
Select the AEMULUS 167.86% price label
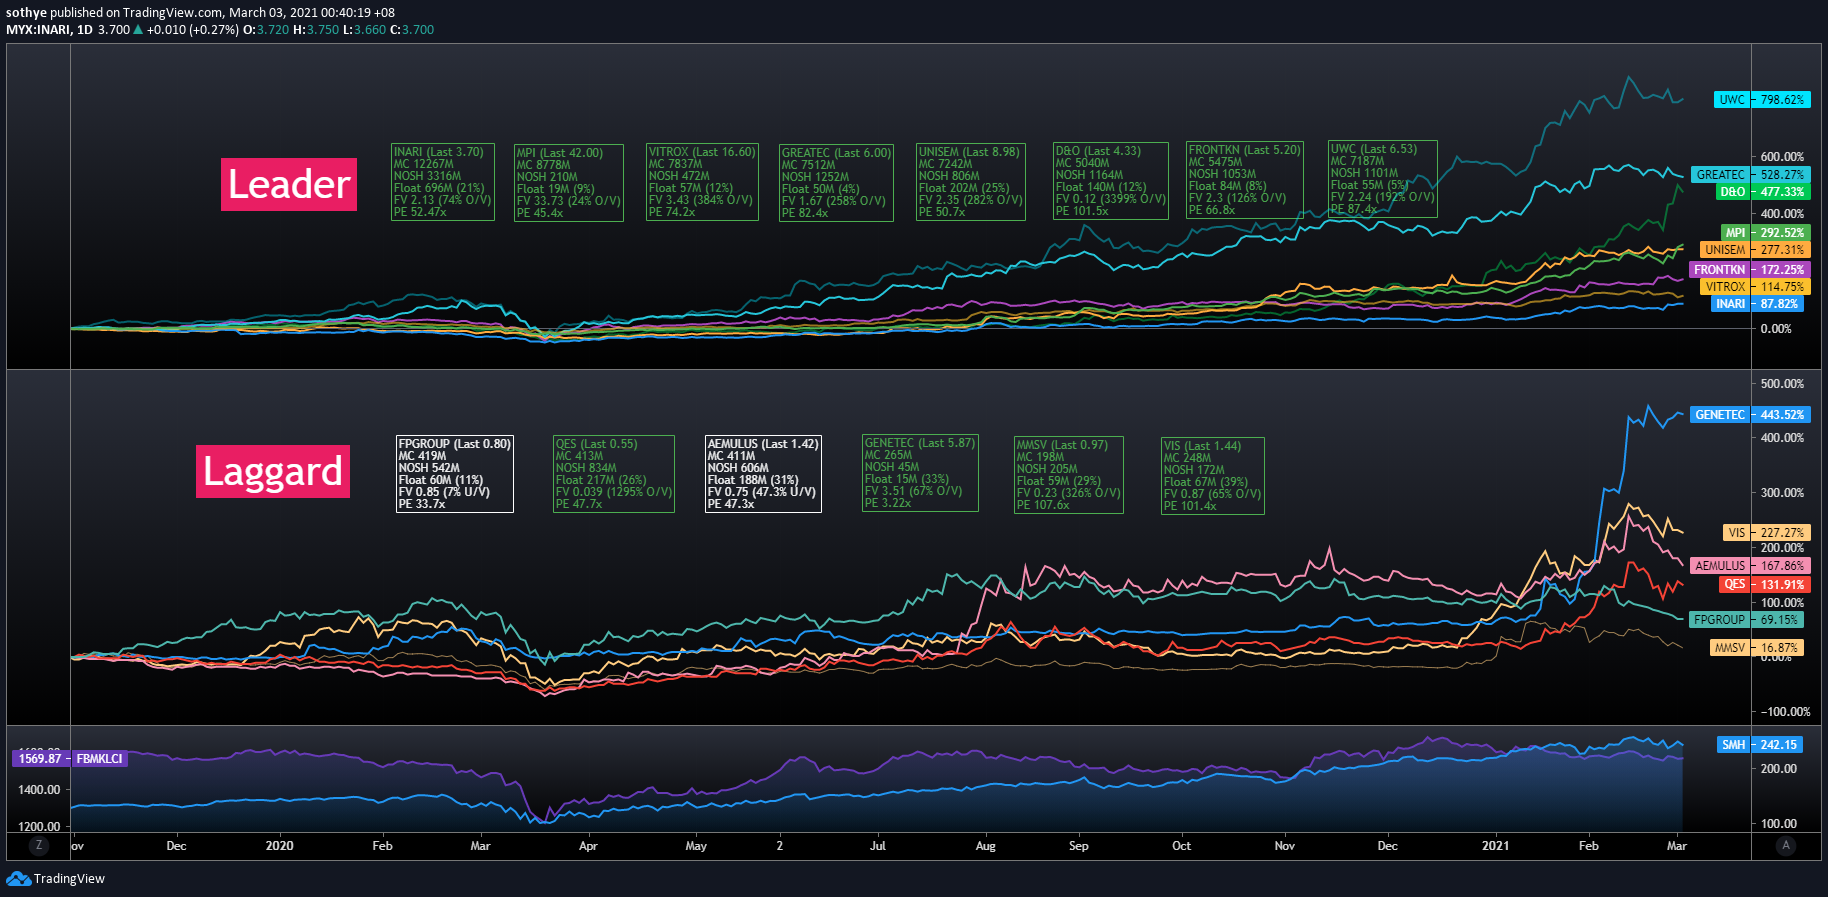pos(1750,565)
